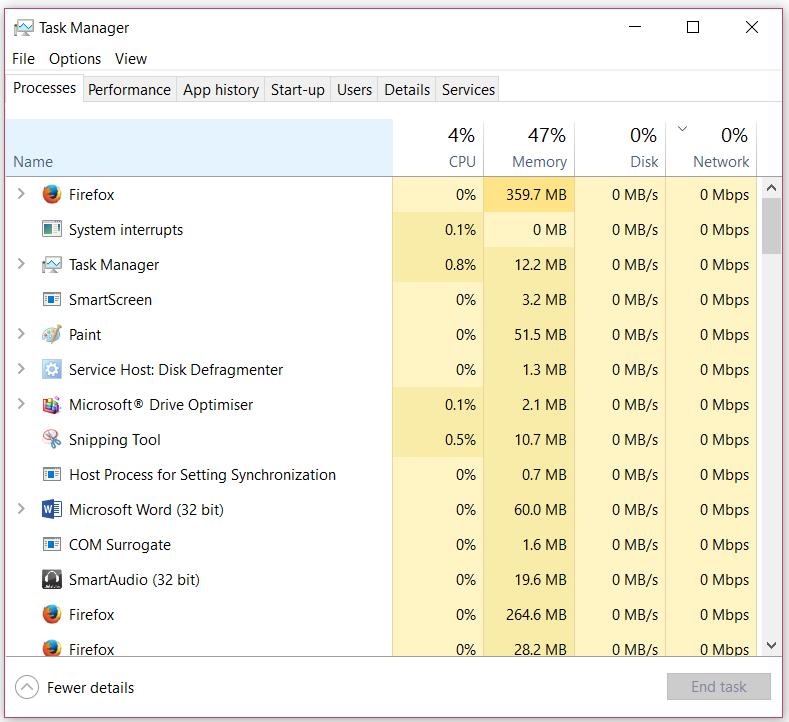Switch to the Start-up tab

[297, 90]
